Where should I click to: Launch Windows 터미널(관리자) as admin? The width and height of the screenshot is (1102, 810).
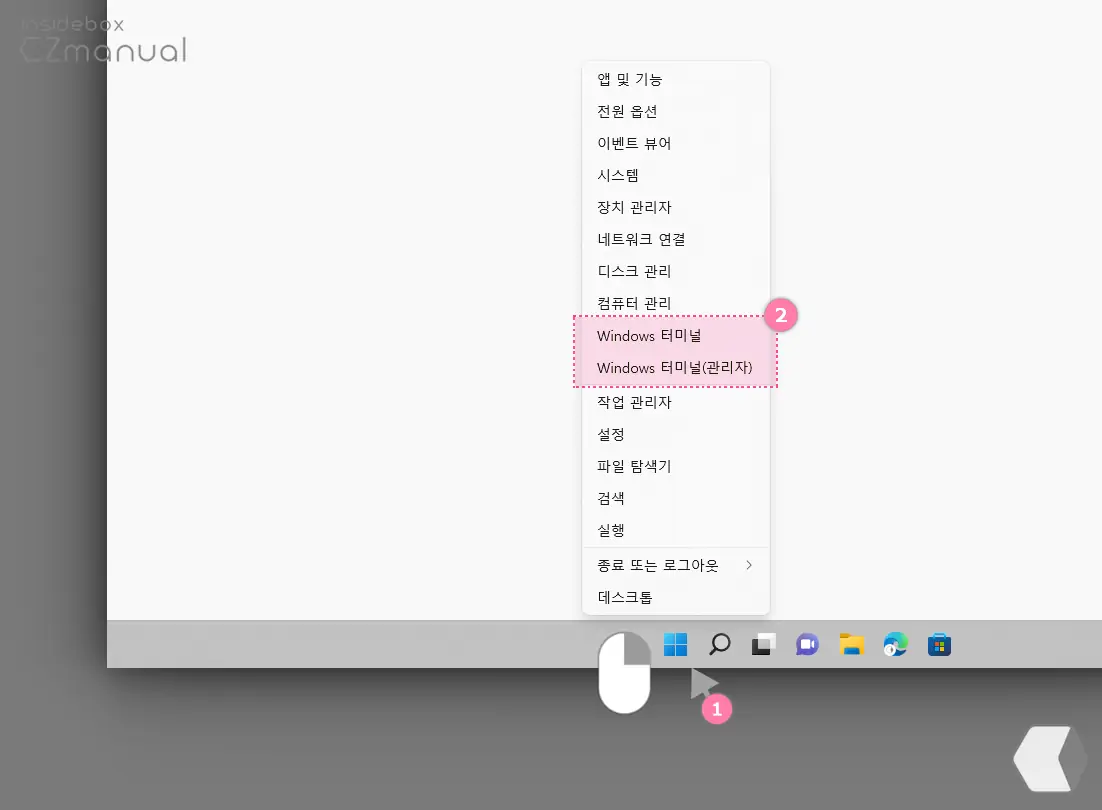pyautogui.click(x=676, y=367)
